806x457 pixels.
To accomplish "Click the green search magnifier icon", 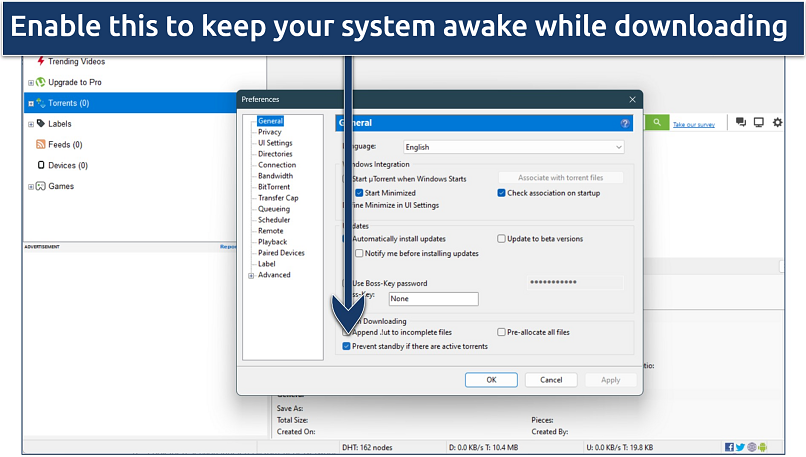I will click(657, 122).
